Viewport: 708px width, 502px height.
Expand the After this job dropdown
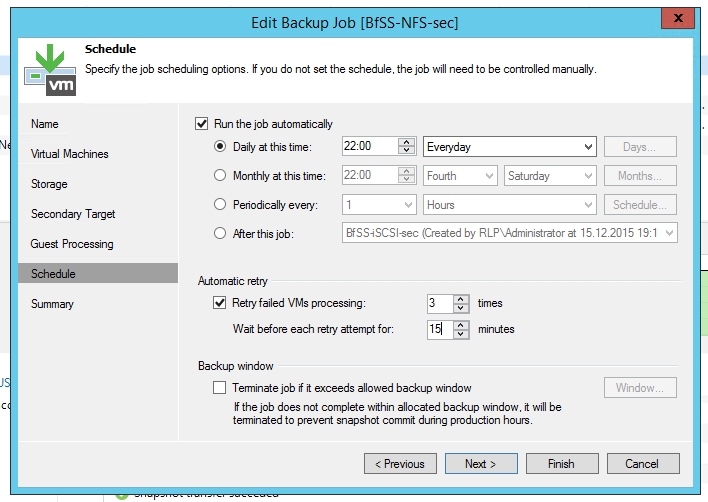coord(669,234)
